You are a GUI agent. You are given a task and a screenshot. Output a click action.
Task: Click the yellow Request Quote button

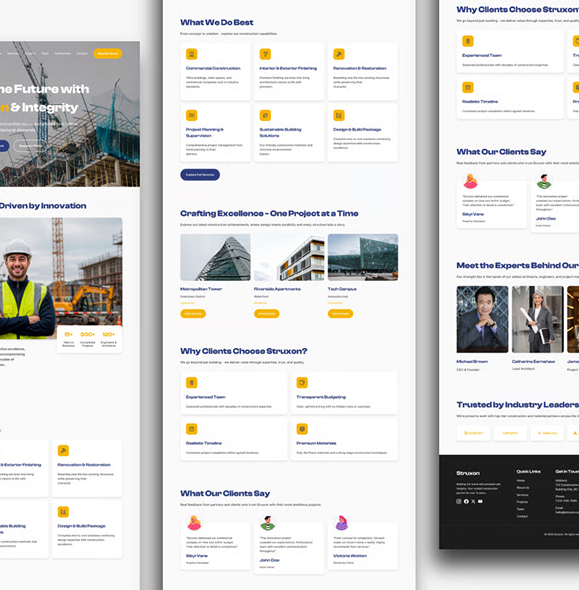(108, 53)
